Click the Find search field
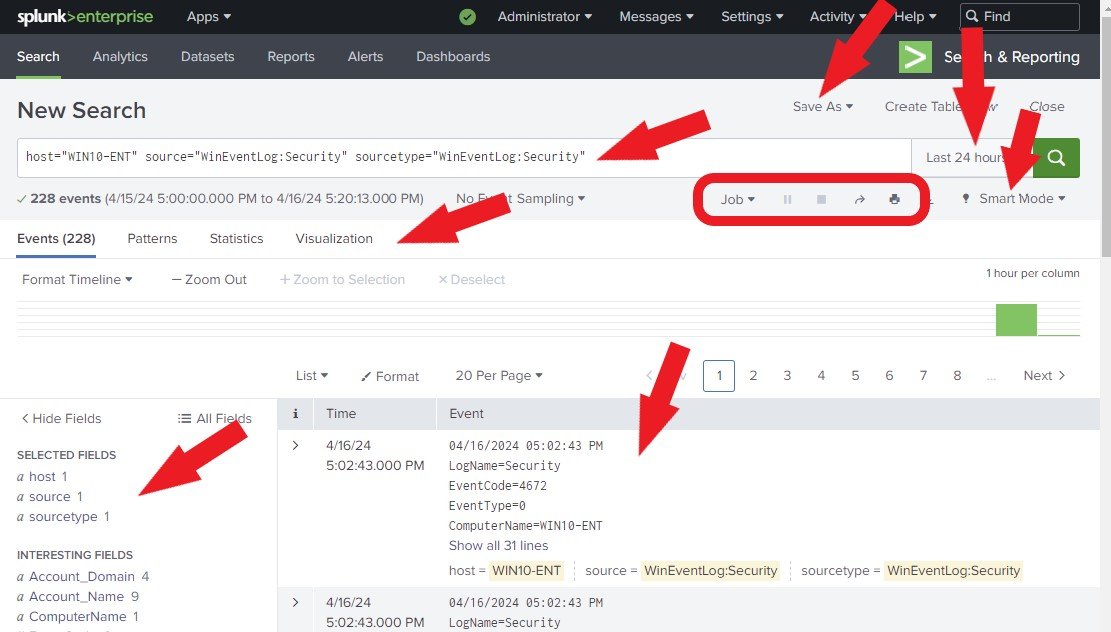Viewport: 1111px width, 632px height. pos(1020,16)
